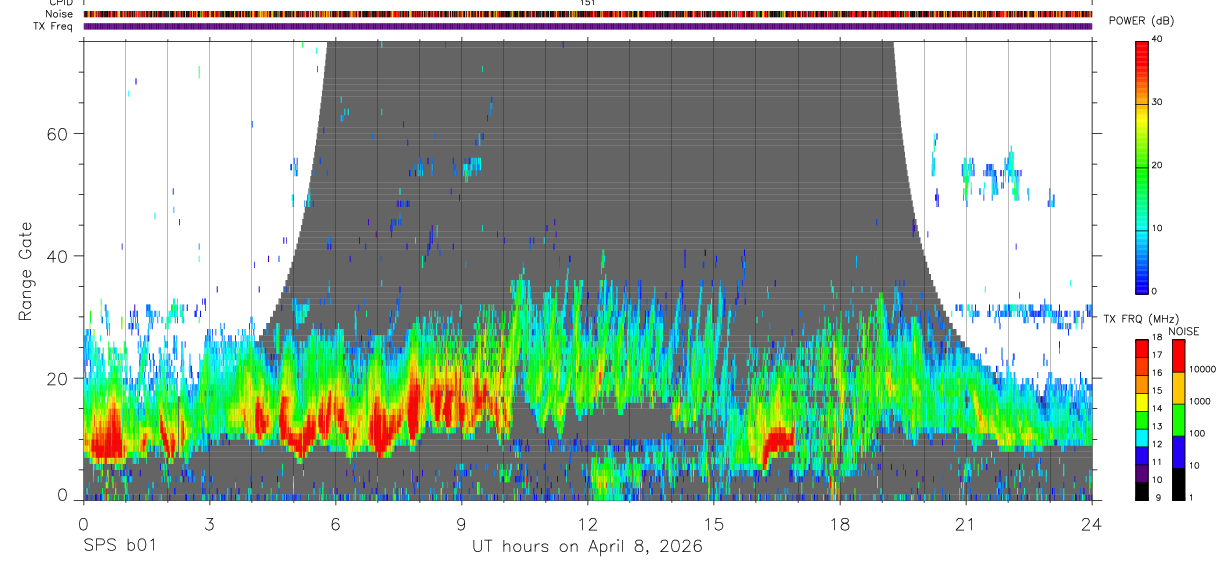
Task: Click the purple TX Freq strip
Action: 588,26
